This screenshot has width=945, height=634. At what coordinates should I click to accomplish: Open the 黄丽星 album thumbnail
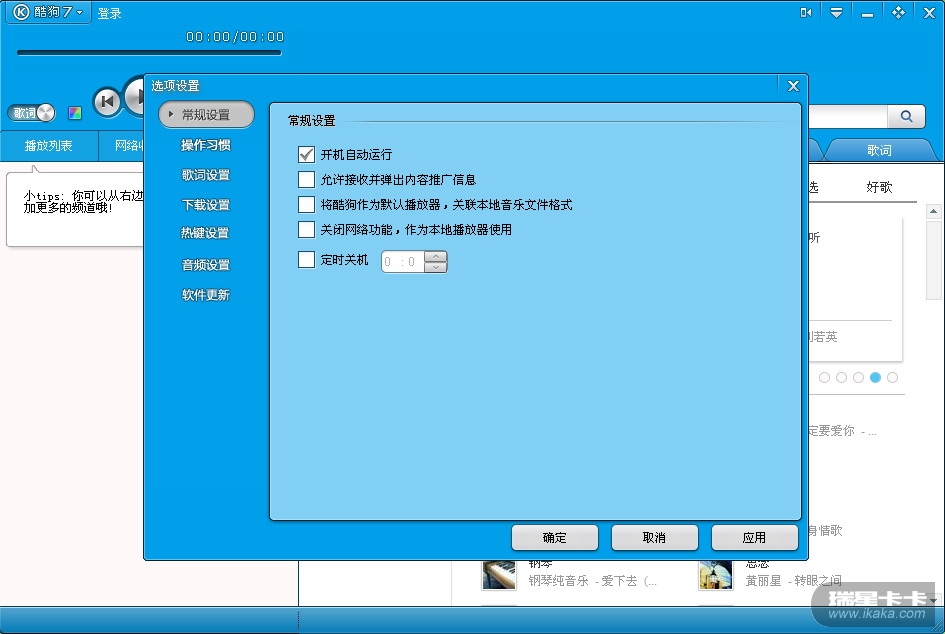coord(715,575)
